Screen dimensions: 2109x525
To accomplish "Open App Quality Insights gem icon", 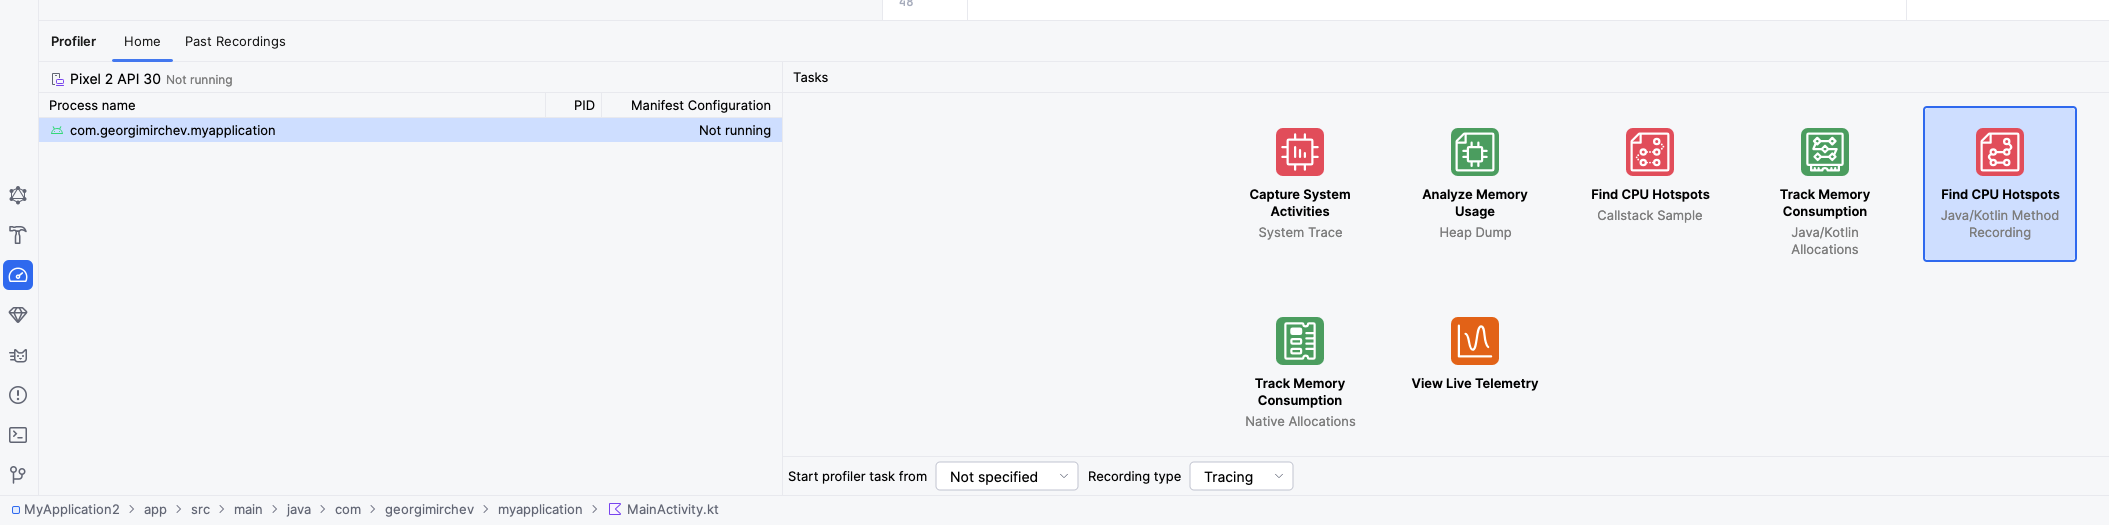I will pyautogui.click(x=18, y=315).
